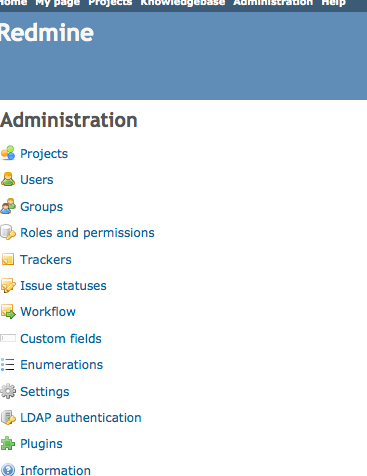
Task: Click the Workflow arrow icon
Action: pyautogui.click(x=8, y=312)
